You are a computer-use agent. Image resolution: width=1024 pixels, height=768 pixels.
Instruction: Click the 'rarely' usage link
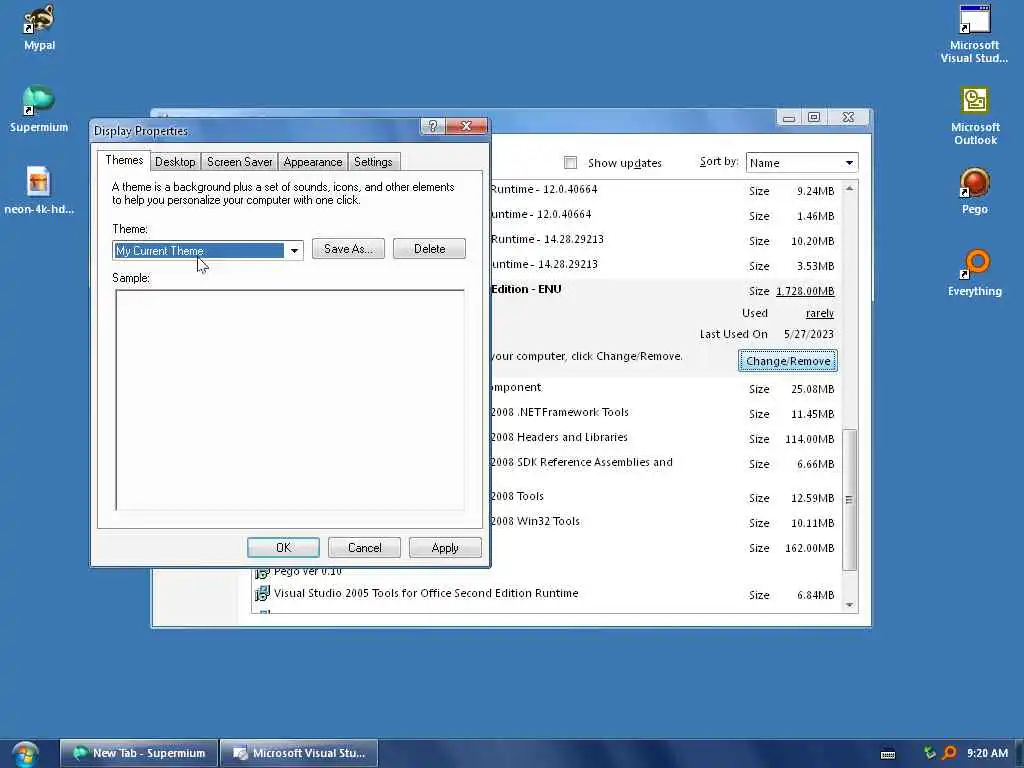(820, 313)
